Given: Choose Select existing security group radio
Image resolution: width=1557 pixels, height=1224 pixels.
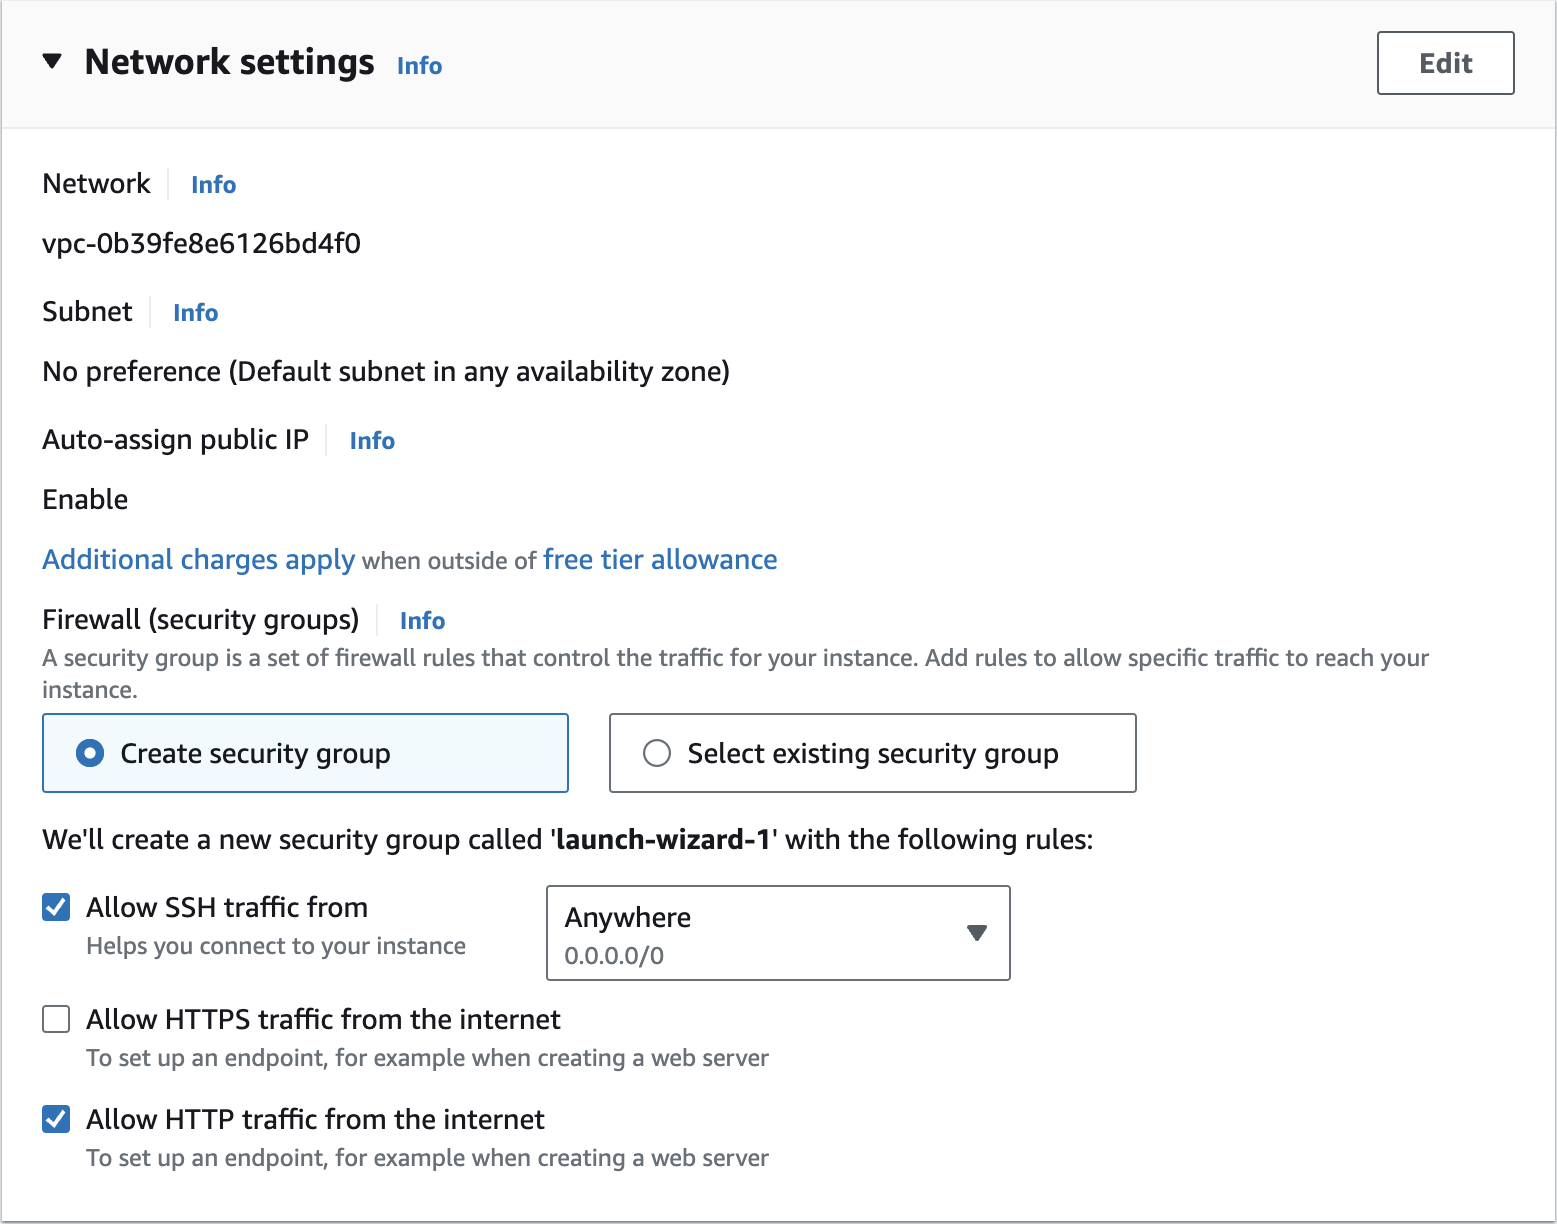Looking at the screenshot, I should pyautogui.click(x=657, y=753).
